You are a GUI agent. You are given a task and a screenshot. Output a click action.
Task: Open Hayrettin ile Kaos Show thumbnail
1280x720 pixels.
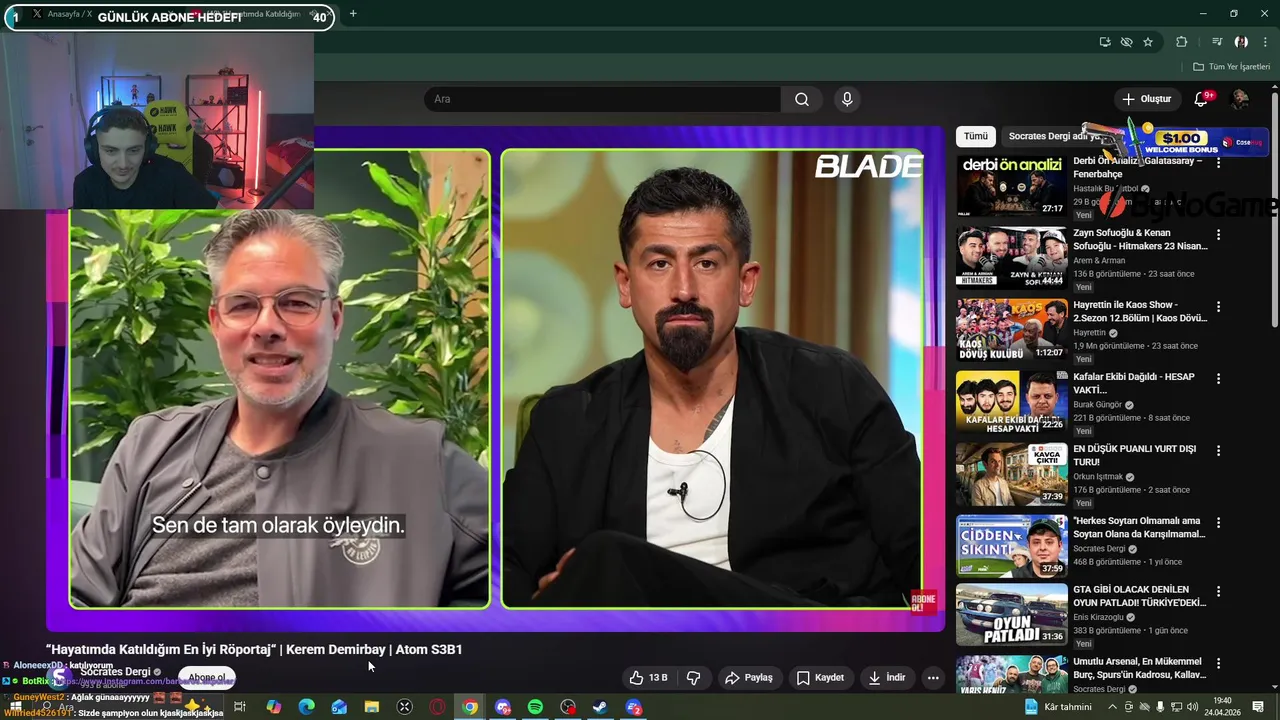point(1011,330)
